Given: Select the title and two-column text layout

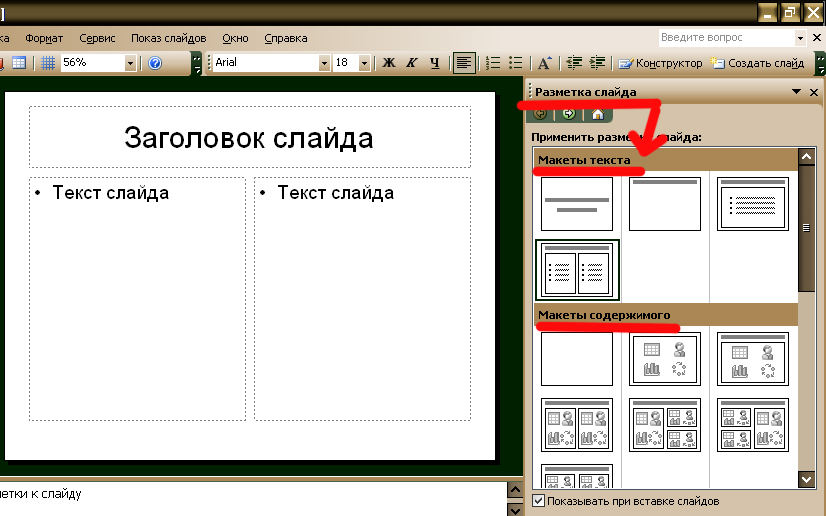Looking at the screenshot, I should click(577, 270).
